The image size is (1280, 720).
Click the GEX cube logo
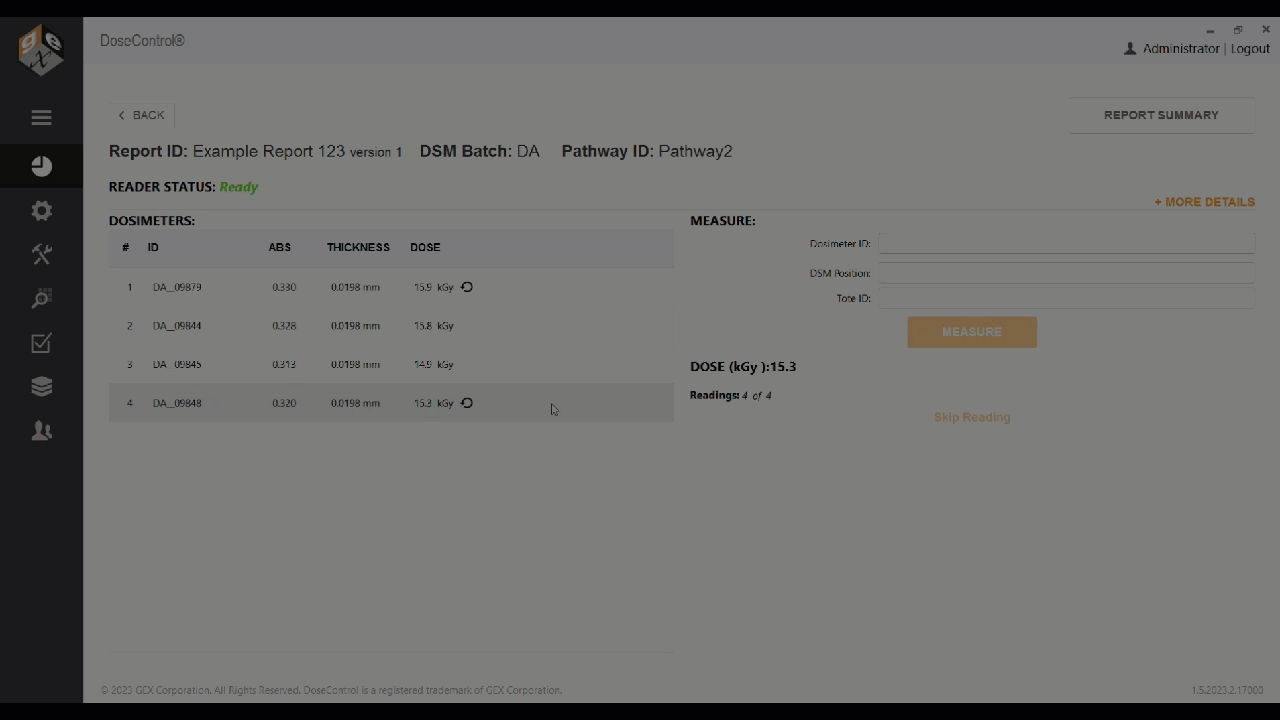41,50
